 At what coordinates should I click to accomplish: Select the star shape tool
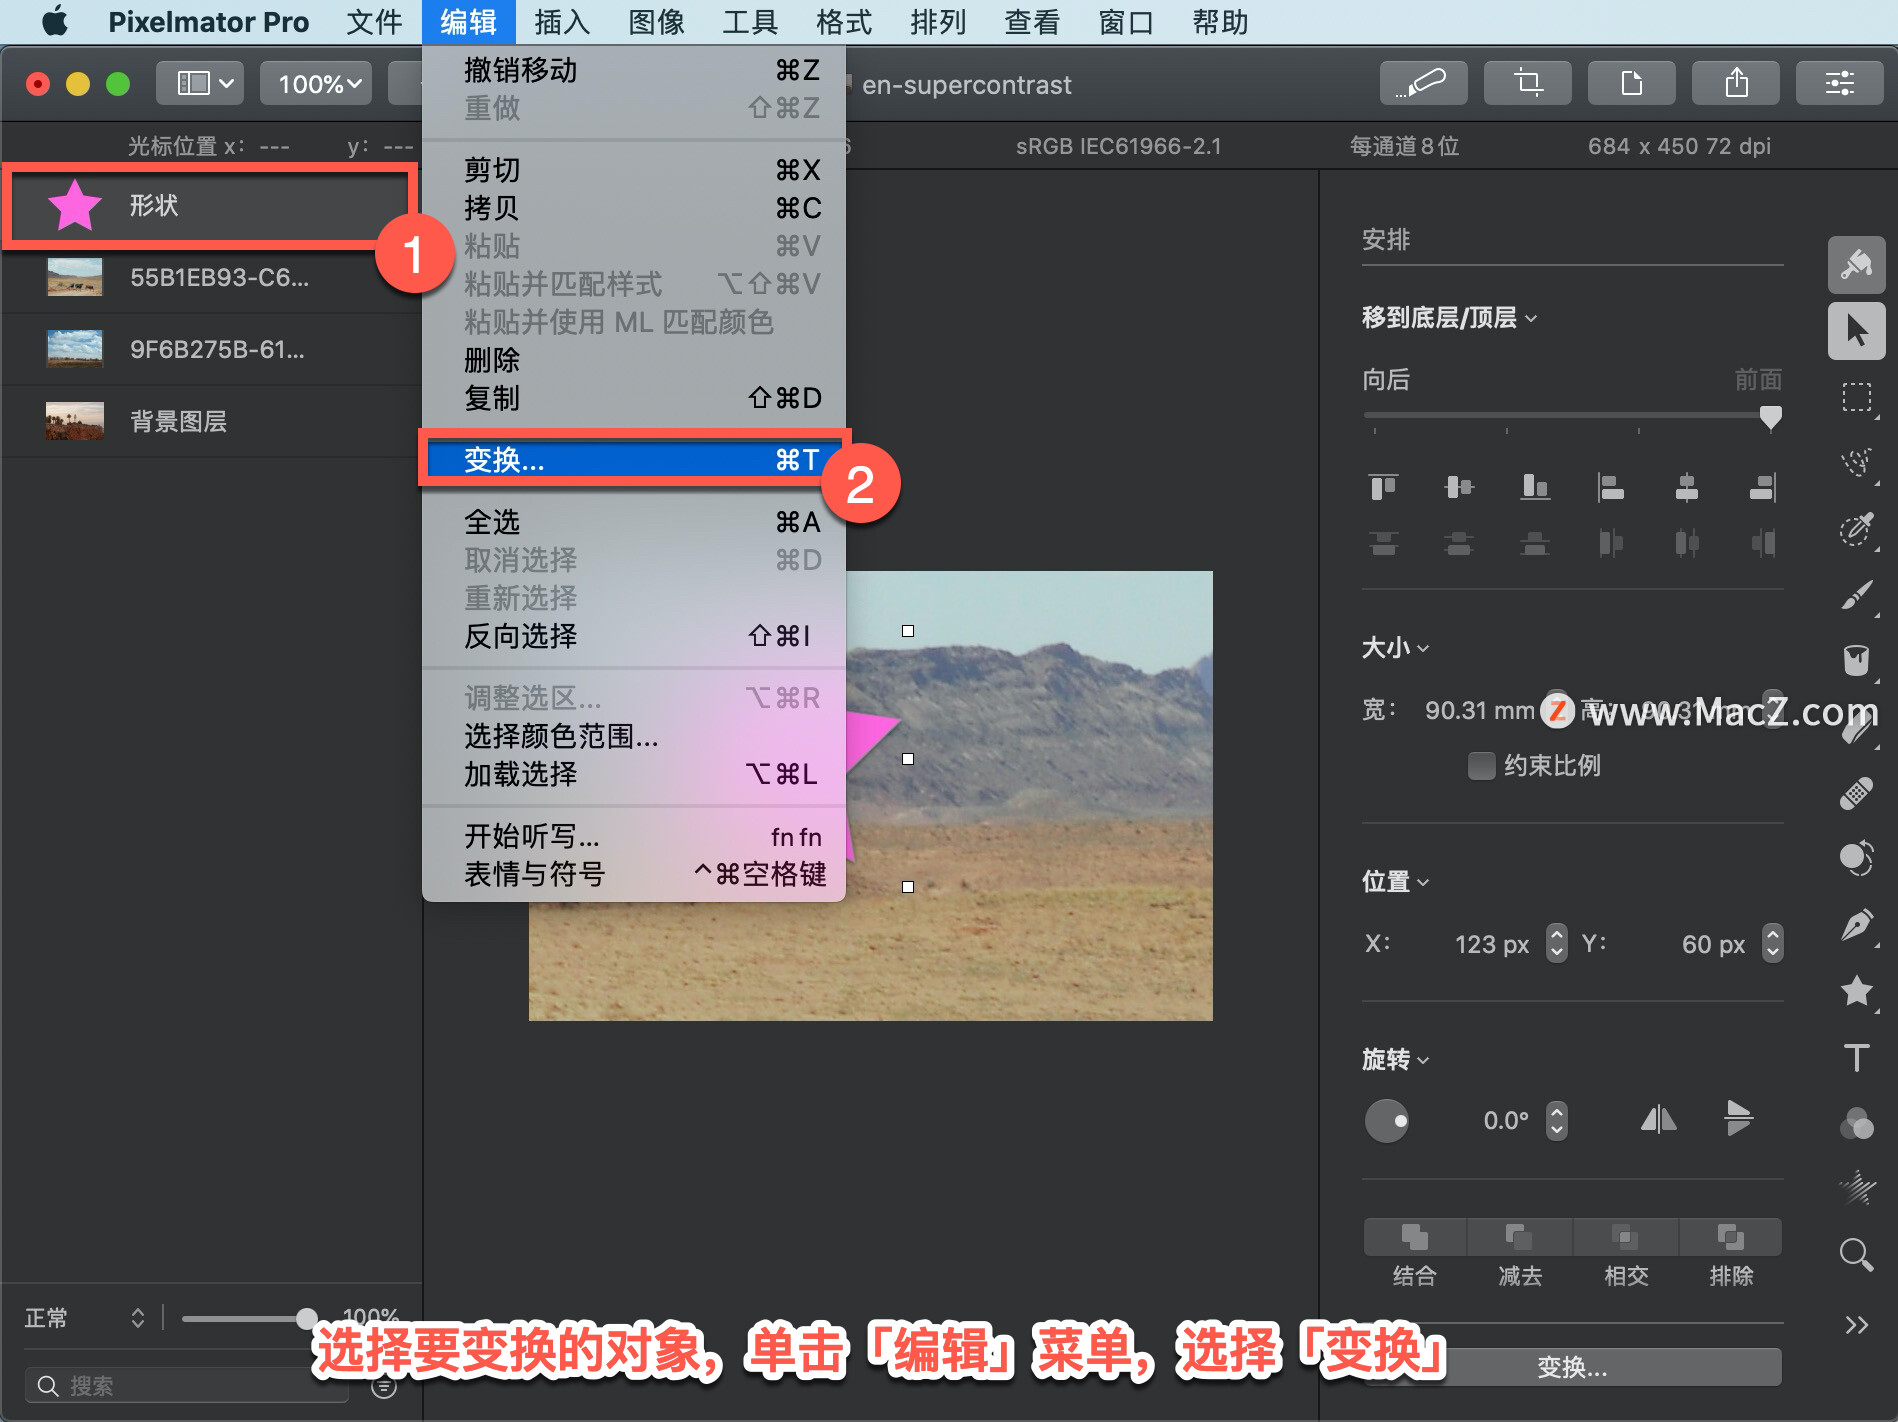pyautogui.click(x=1857, y=991)
